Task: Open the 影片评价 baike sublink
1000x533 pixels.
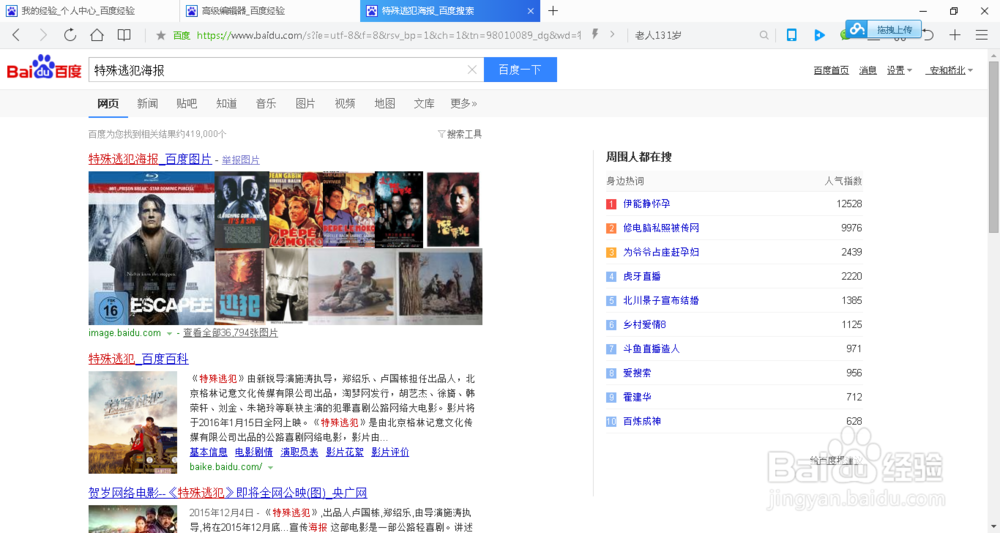Action: [390, 452]
